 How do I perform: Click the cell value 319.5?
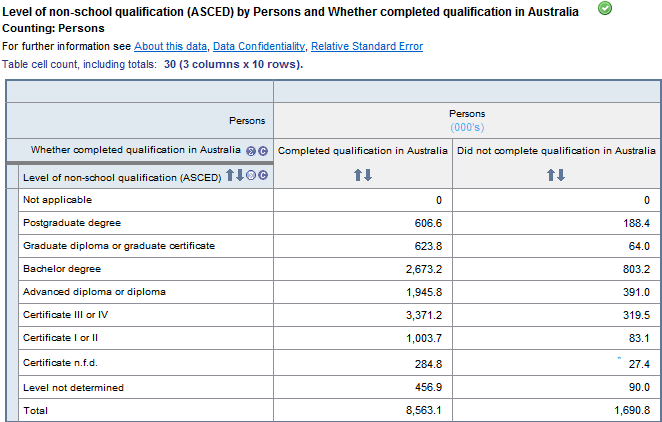[x=636, y=315]
